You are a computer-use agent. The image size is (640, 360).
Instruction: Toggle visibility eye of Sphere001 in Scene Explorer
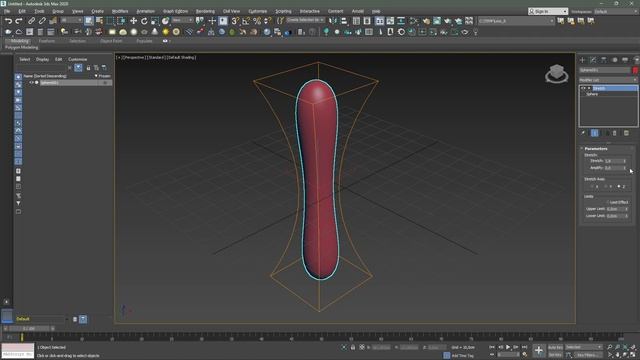coord(31,83)
